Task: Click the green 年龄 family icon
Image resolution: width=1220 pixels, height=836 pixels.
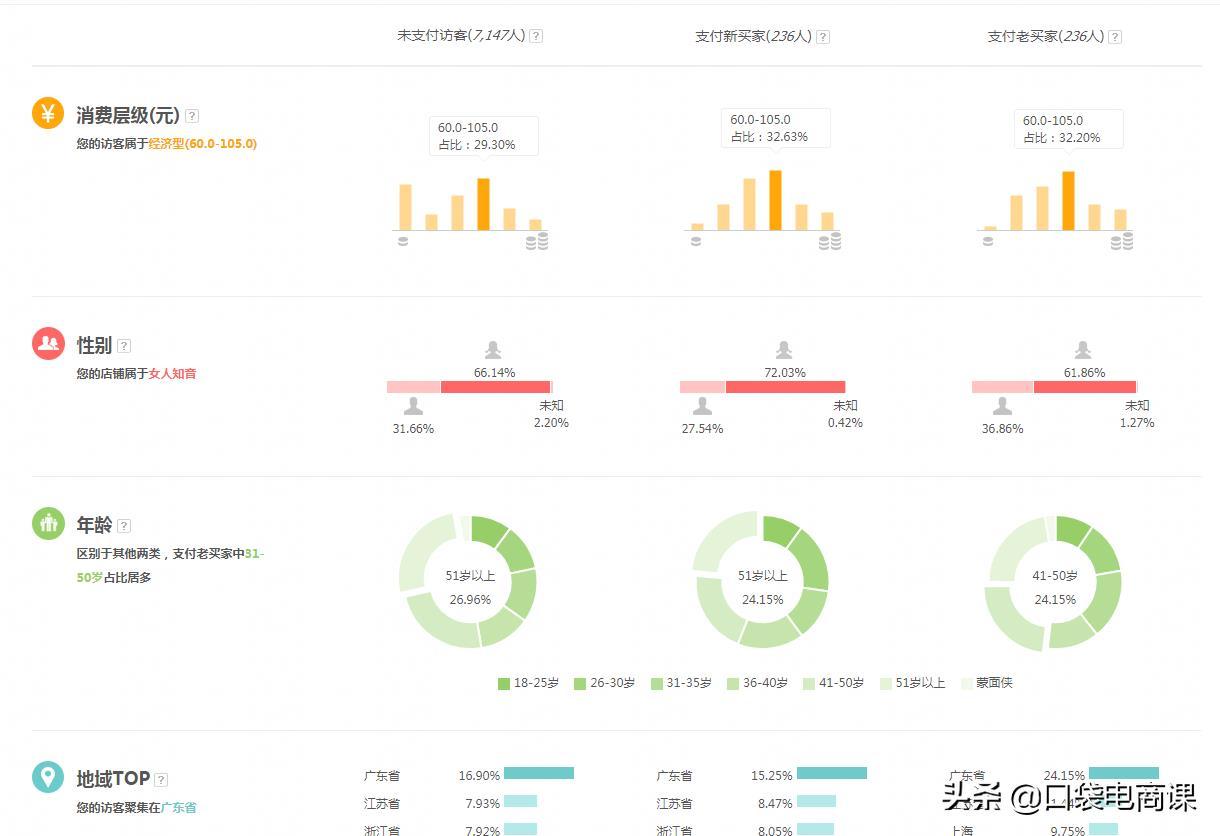Action: [x=48, y=523]
